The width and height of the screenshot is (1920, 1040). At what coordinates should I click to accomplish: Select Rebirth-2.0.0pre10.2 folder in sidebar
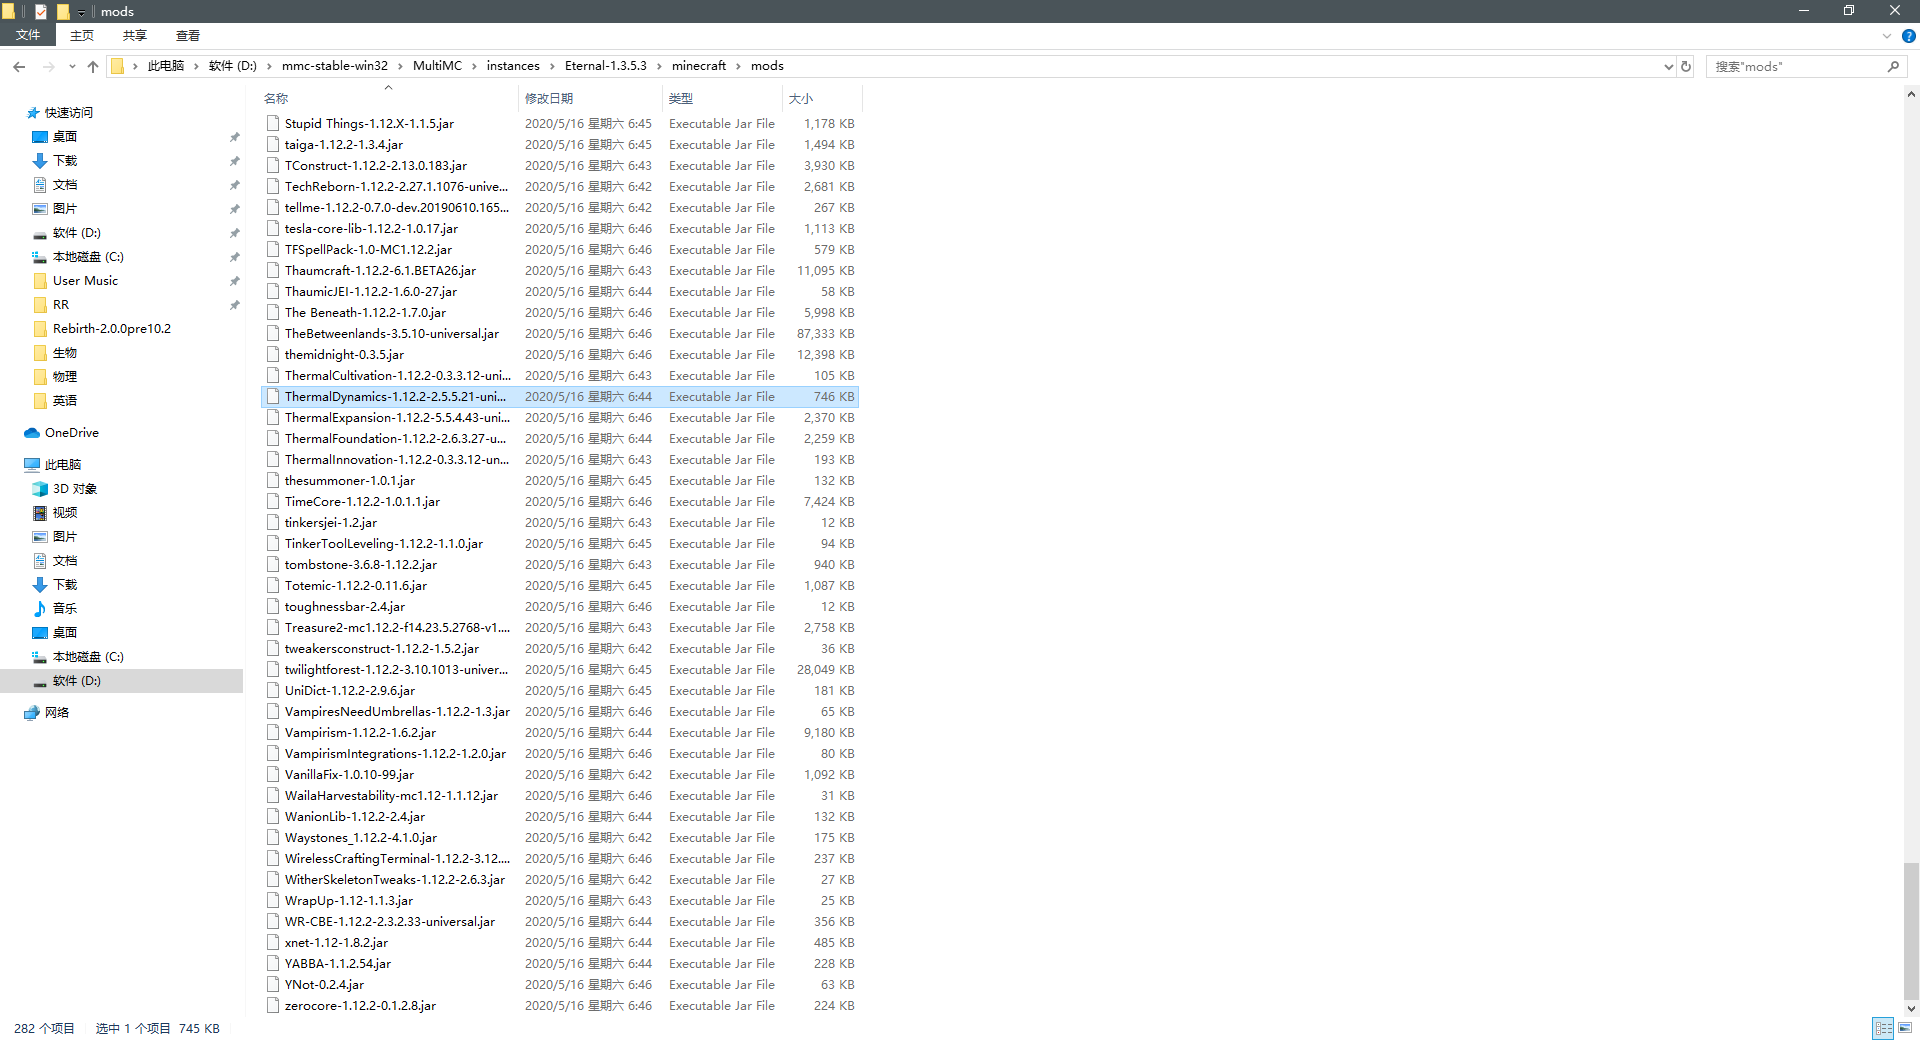112,329
